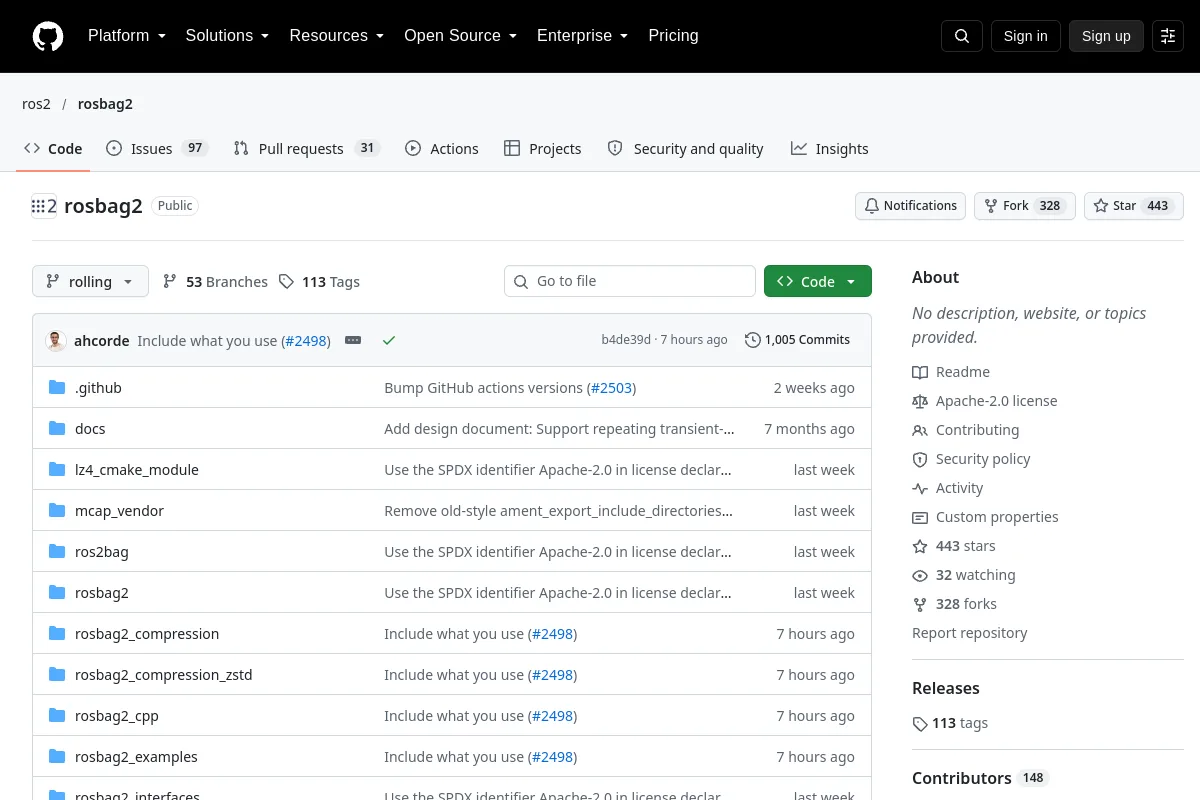Click the Sign up button
The height and width of the screenshot is (800, 1200).
click(1106, 36)
